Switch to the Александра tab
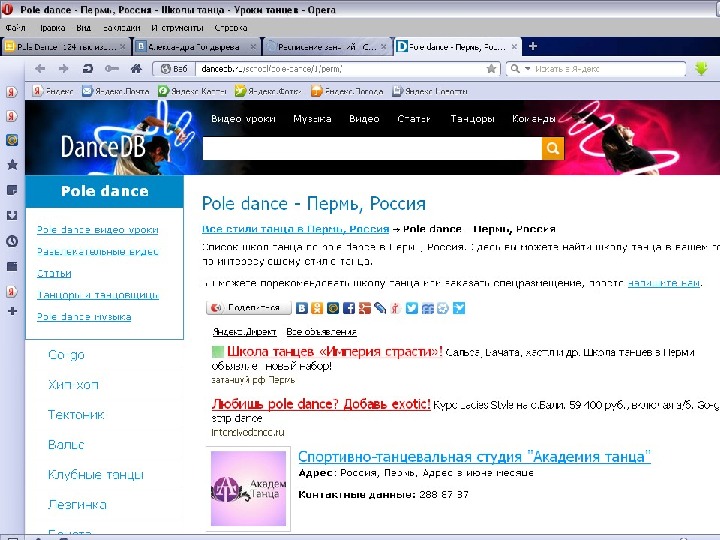 (x=195, y=47)
